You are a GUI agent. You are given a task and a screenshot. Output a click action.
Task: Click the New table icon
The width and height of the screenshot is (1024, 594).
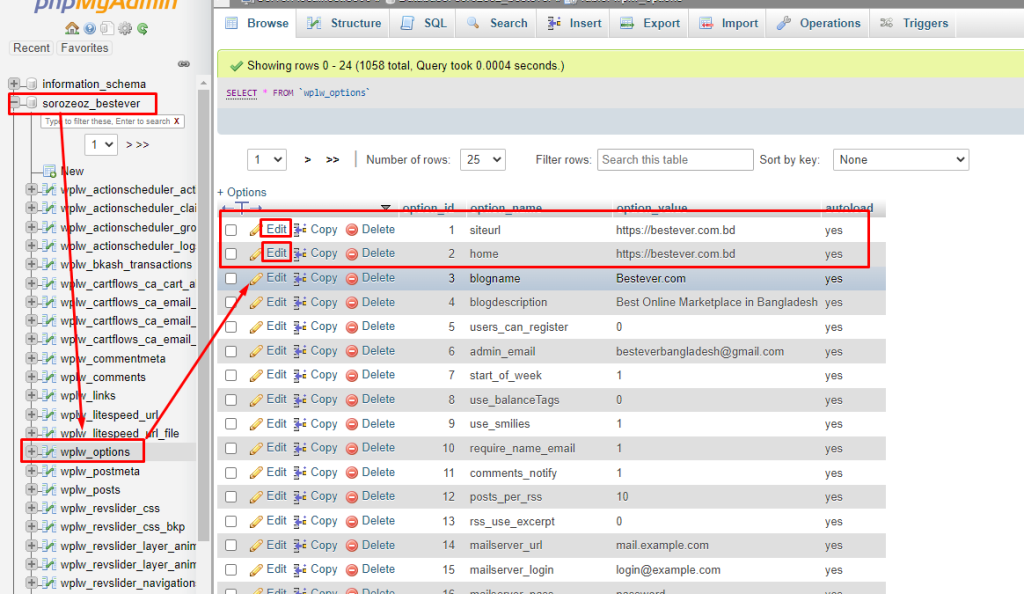point(49,171)
